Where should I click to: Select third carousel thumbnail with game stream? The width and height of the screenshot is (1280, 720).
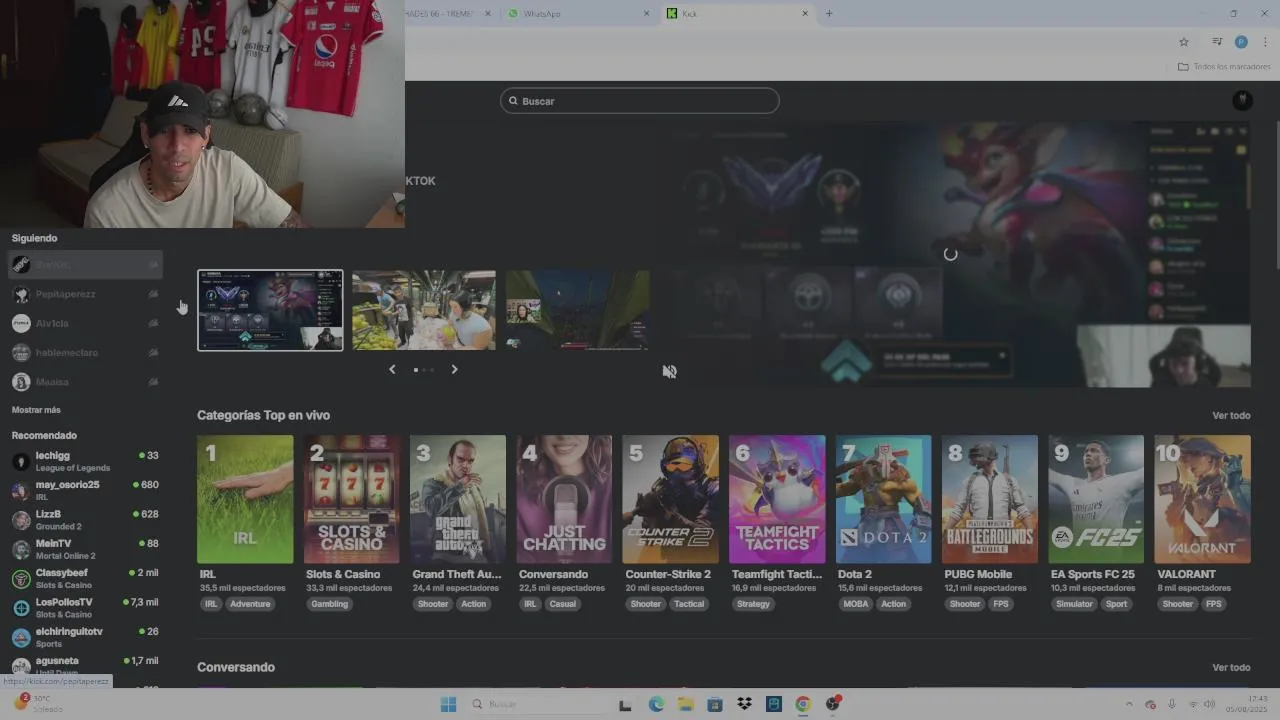coord(578,310)
